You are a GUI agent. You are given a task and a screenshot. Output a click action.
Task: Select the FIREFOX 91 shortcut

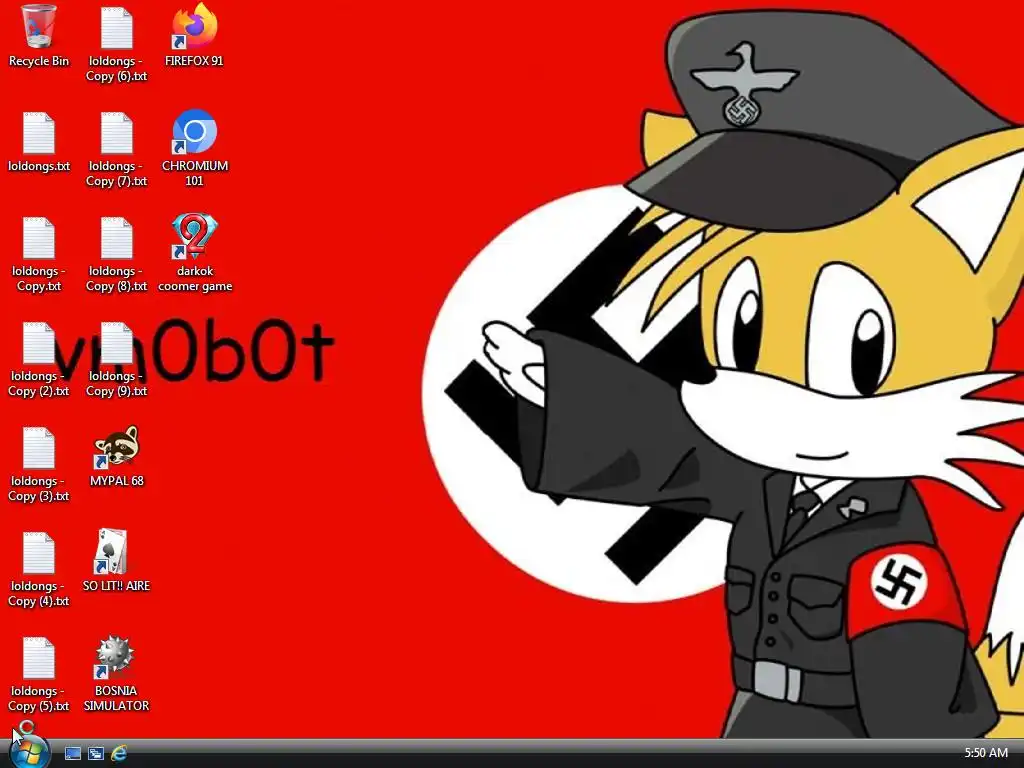pyautogui.click(x=194, y=36)
